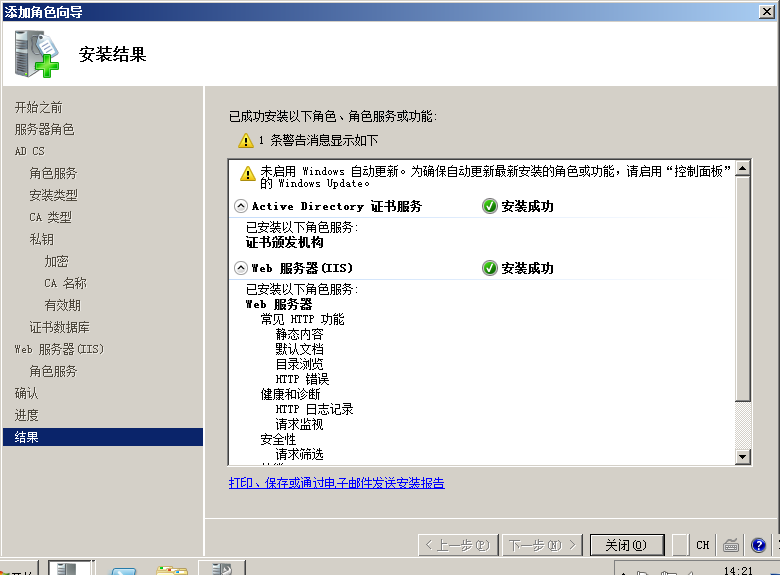780x575 pixels.
Task: Select 私钥 step in sidebar
Action: [x=41, y=239]
